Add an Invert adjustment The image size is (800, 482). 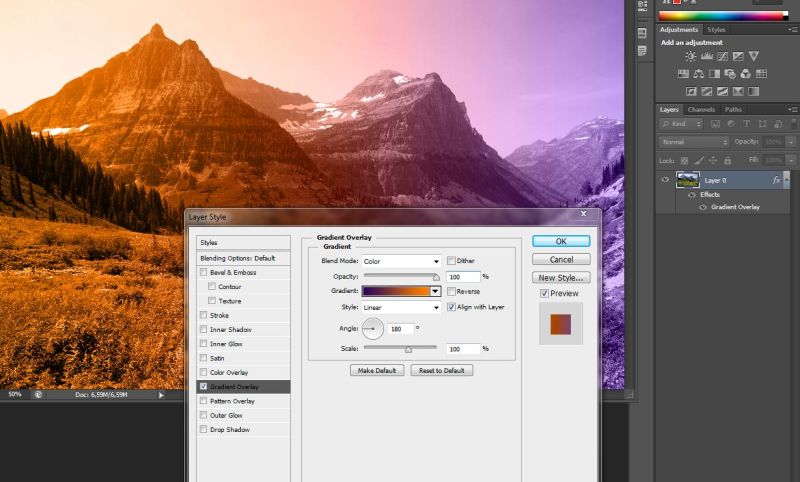pos(691,91)
